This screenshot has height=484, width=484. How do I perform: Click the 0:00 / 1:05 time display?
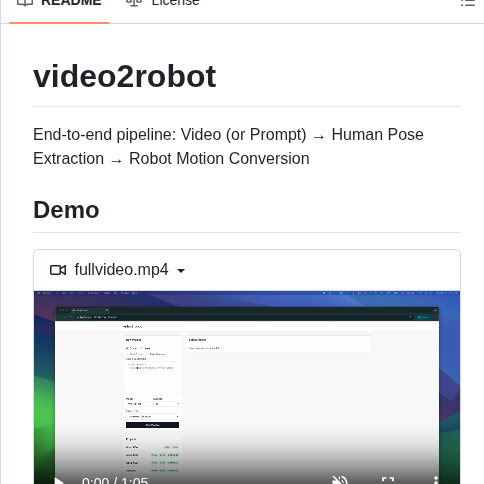[115, 481]
